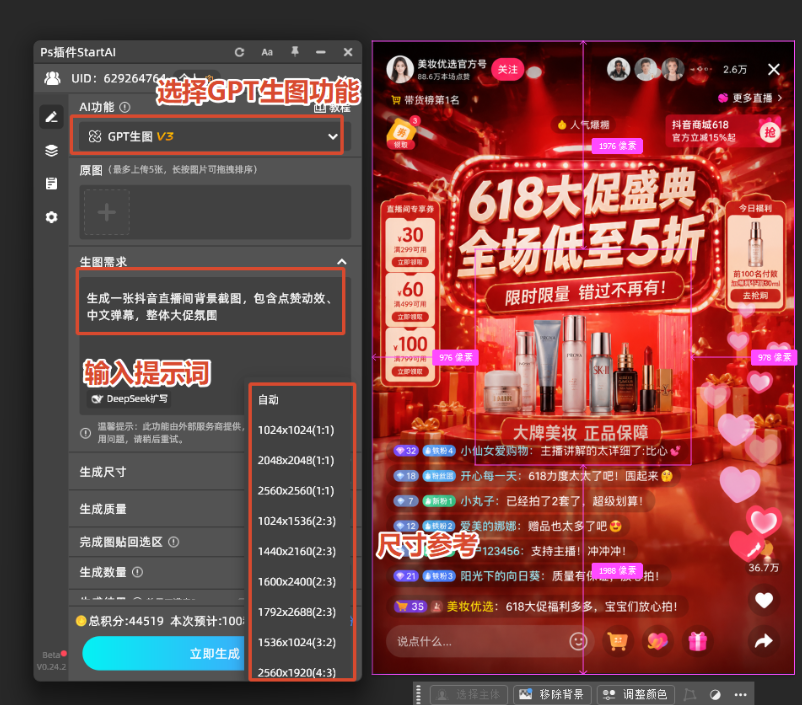Click info icon beside 生成数量
Viewport: 802px width, 705px height.
tap(138, 572)
